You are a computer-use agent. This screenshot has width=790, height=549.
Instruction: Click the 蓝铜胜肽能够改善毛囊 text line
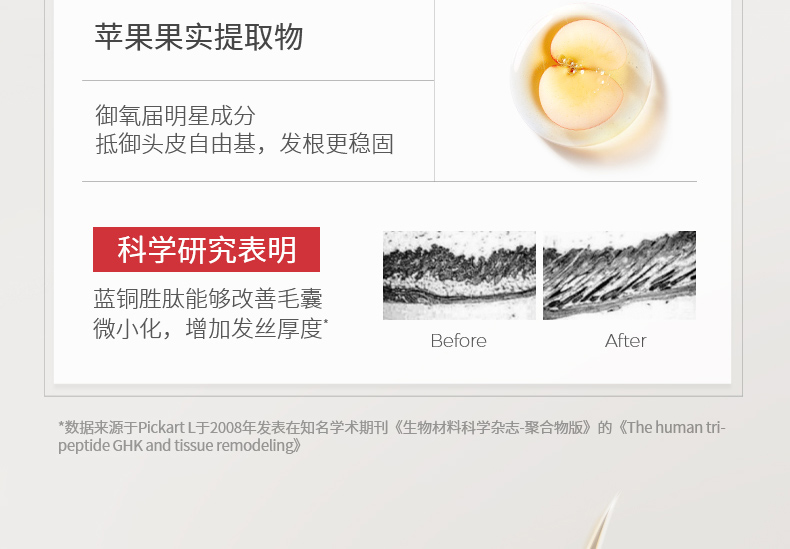[208, 299]
